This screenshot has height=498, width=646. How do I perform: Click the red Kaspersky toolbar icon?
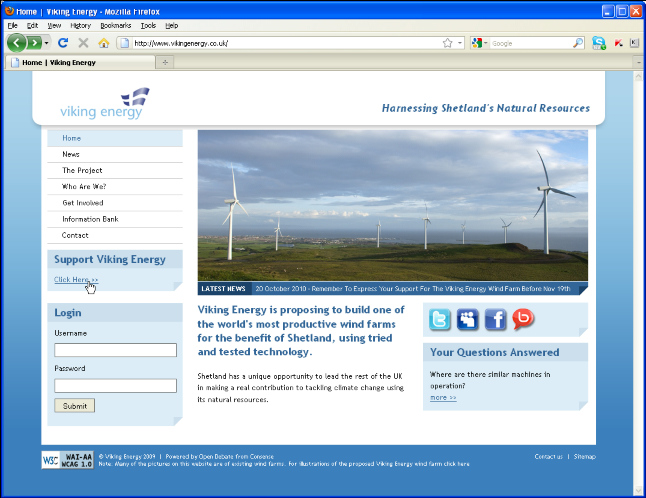coord(618,43)
